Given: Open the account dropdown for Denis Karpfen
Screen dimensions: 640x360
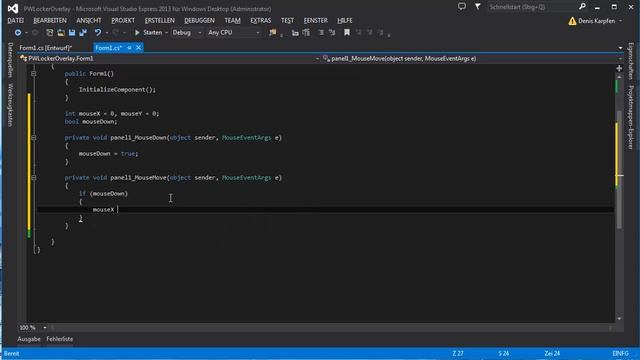Looking at the screenshot, I should click(x=620, y=21).
